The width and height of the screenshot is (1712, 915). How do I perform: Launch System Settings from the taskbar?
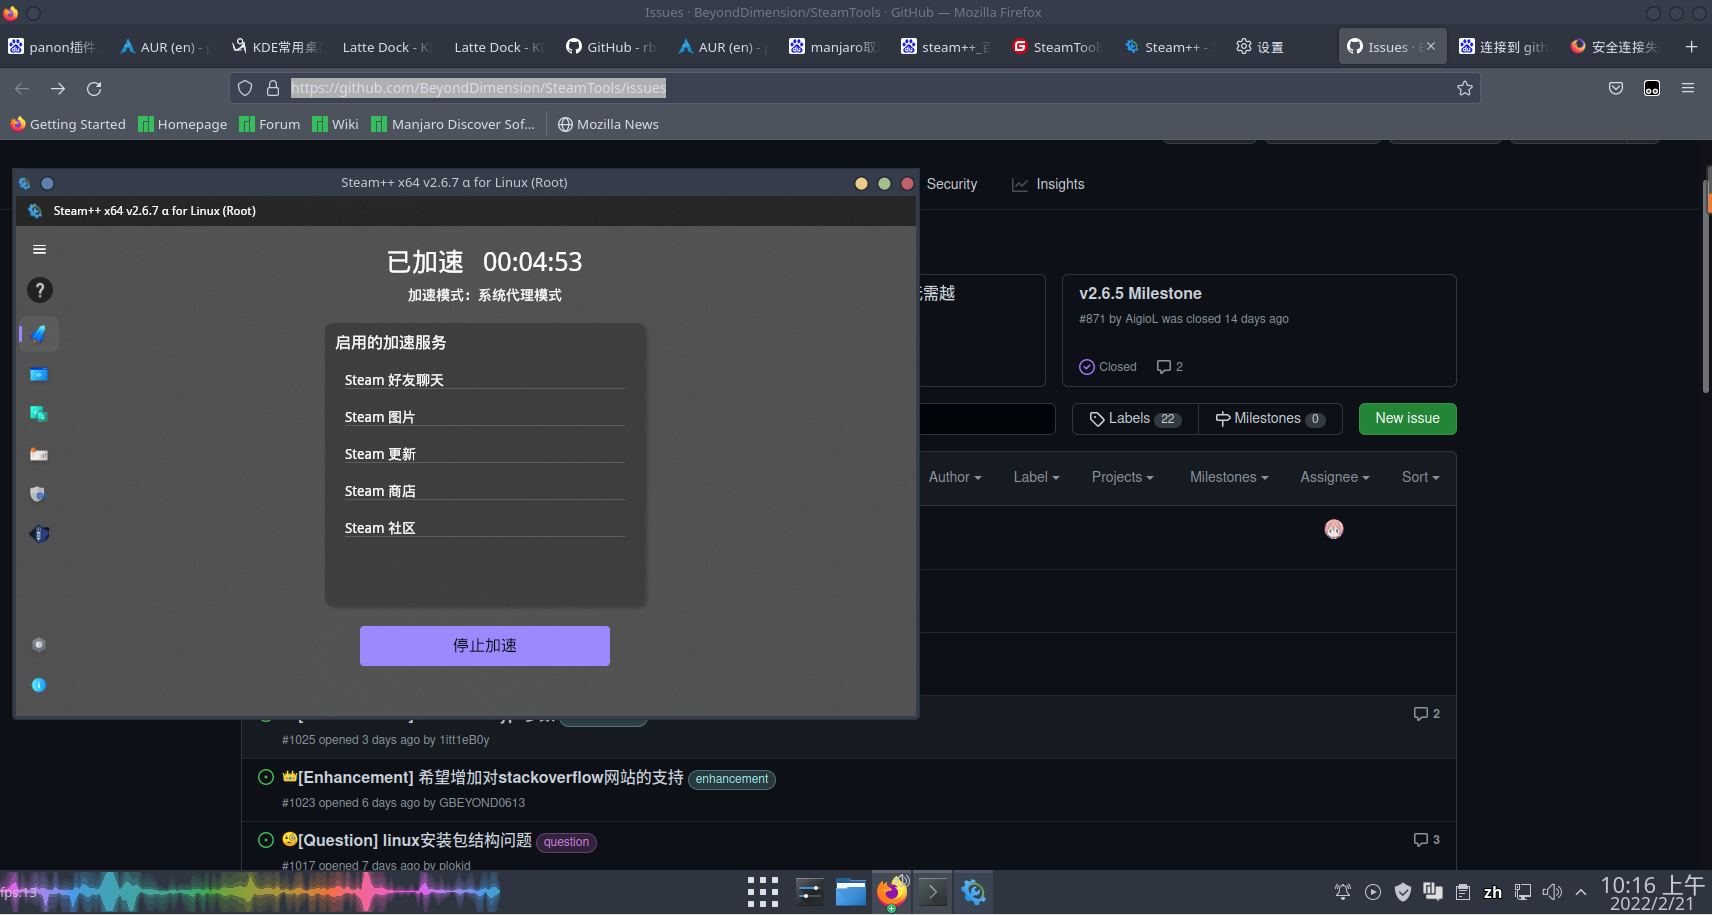809,892
